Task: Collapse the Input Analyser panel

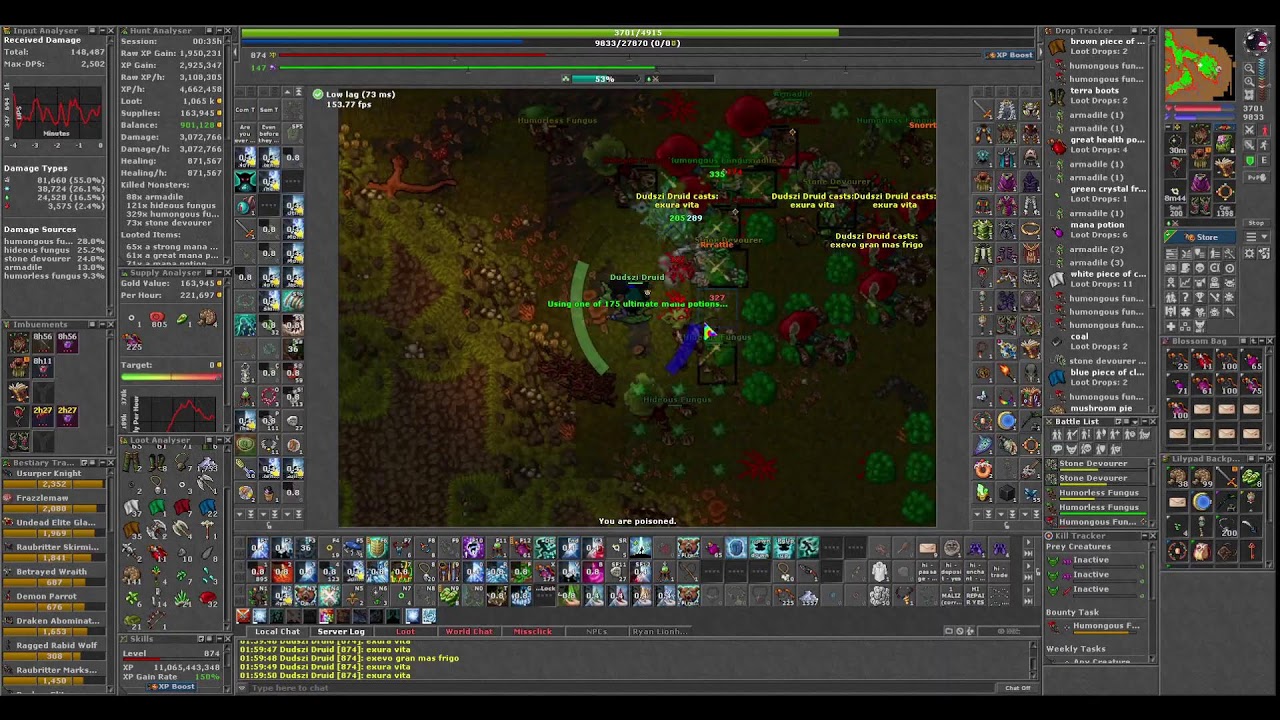Action: tap(102, 30)
